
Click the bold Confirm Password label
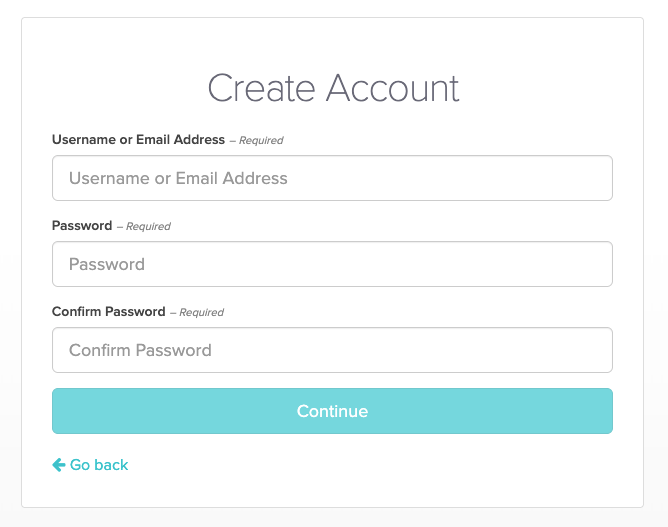point(108,312)
